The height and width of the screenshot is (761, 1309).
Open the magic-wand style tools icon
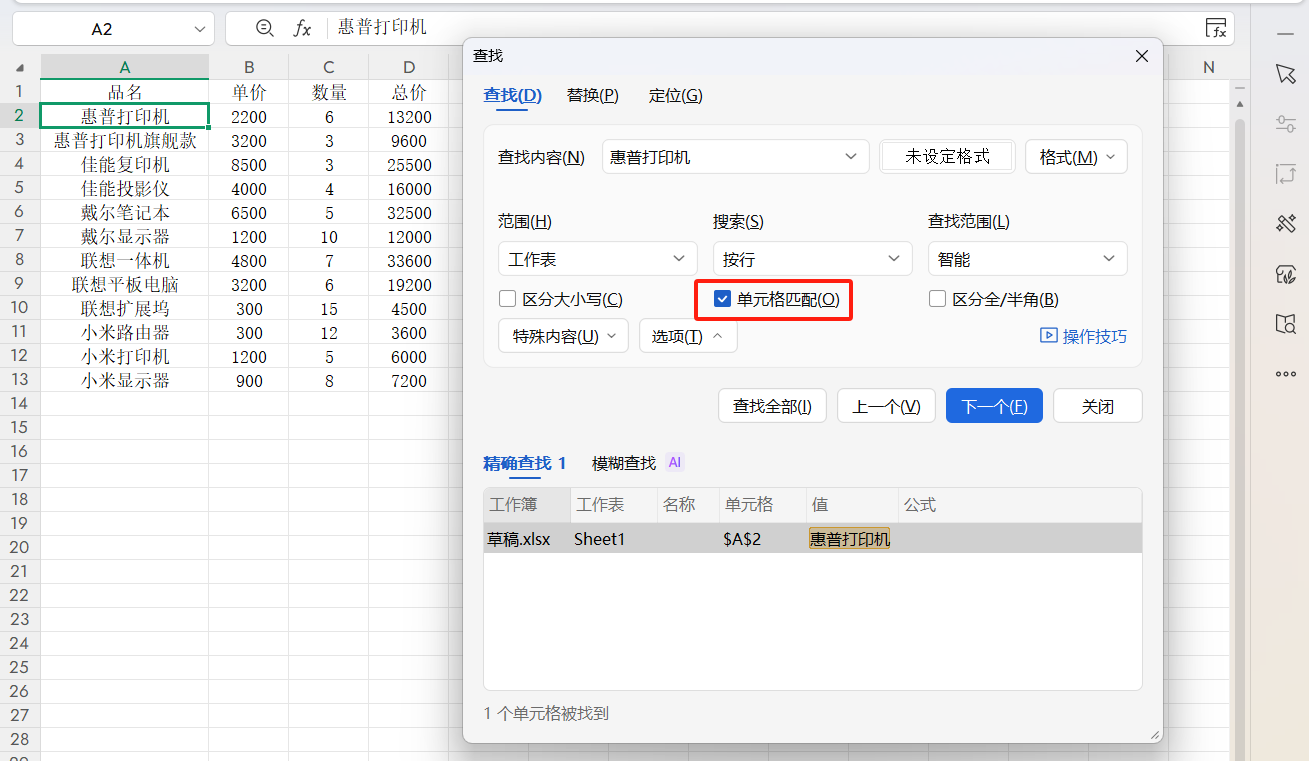click(x=1286, y=223)
